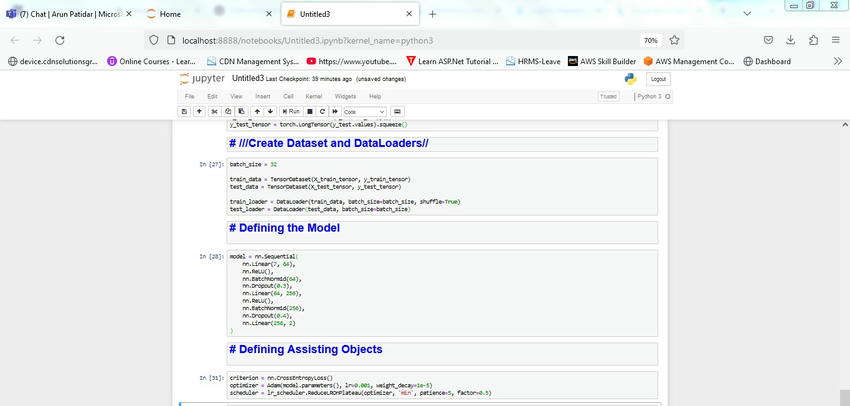Select the Defining the Model heading cell

coord(442,233)
